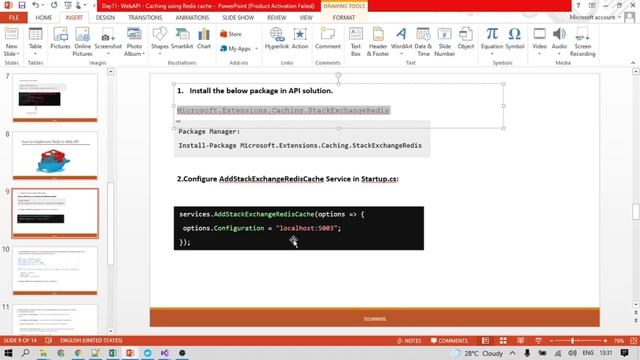Open Online Pictures tool

82,42
